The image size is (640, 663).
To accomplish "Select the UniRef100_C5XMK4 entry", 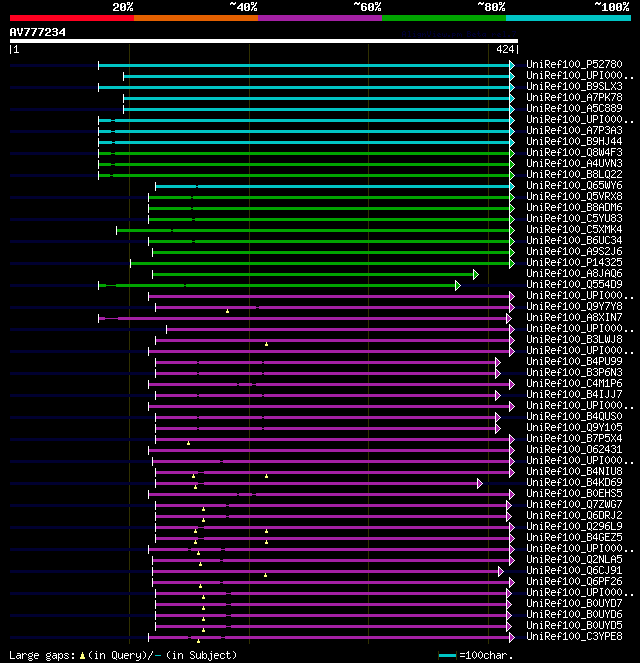I will coord(574,229).
